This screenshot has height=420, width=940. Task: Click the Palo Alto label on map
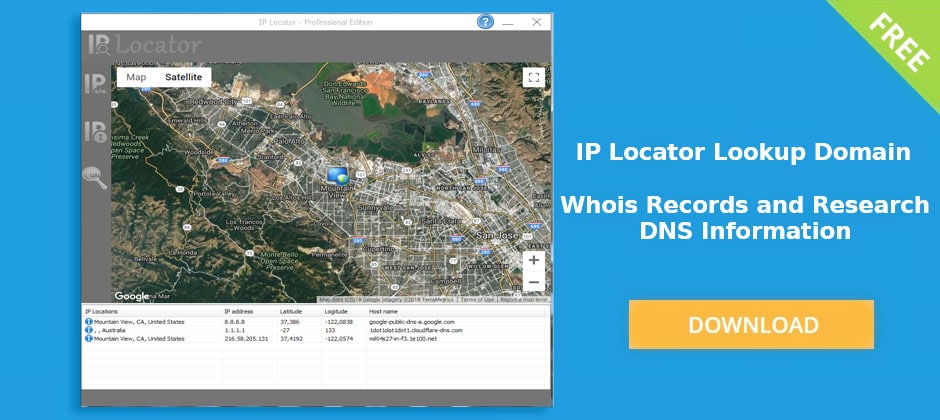(x=290, y=141)
